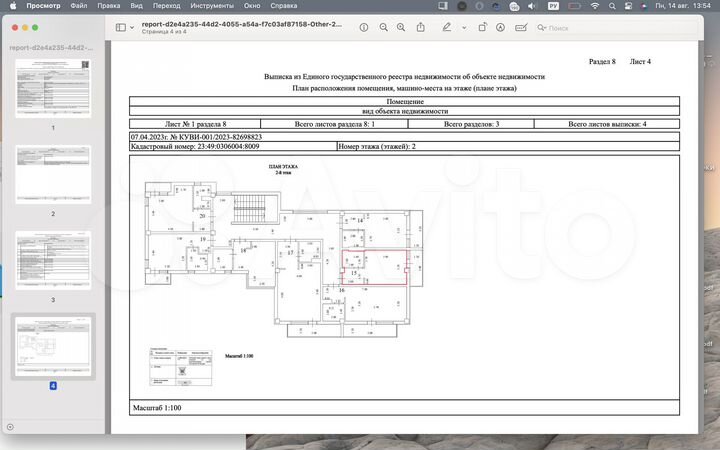Toggle the sidebar view button
The height and width of the screenshot is (450, 720).
click(119, 27)
